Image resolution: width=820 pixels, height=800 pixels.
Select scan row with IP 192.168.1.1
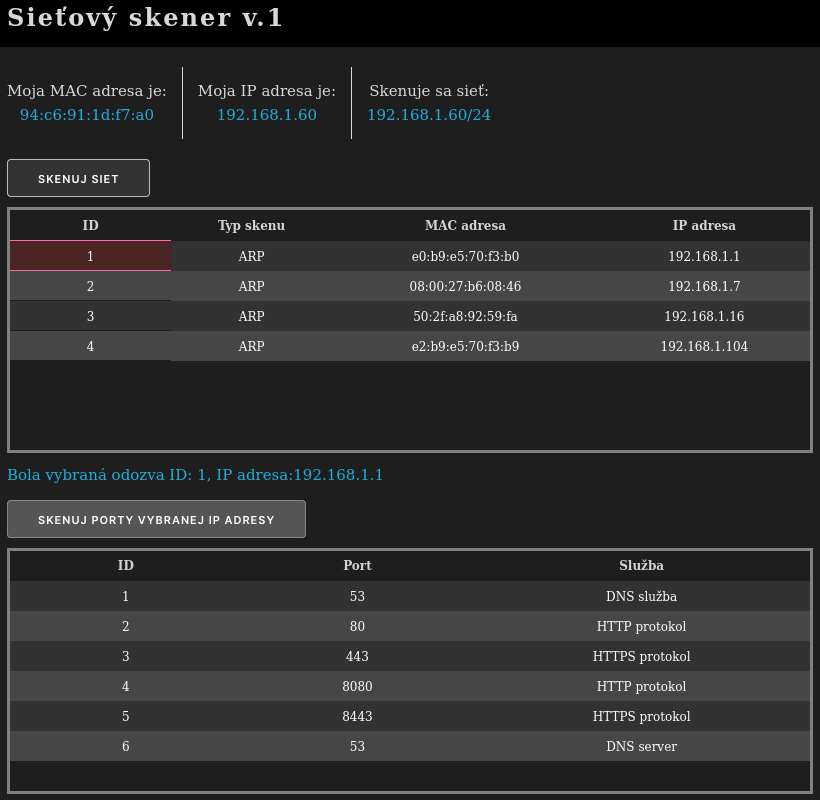click(703, 257)
